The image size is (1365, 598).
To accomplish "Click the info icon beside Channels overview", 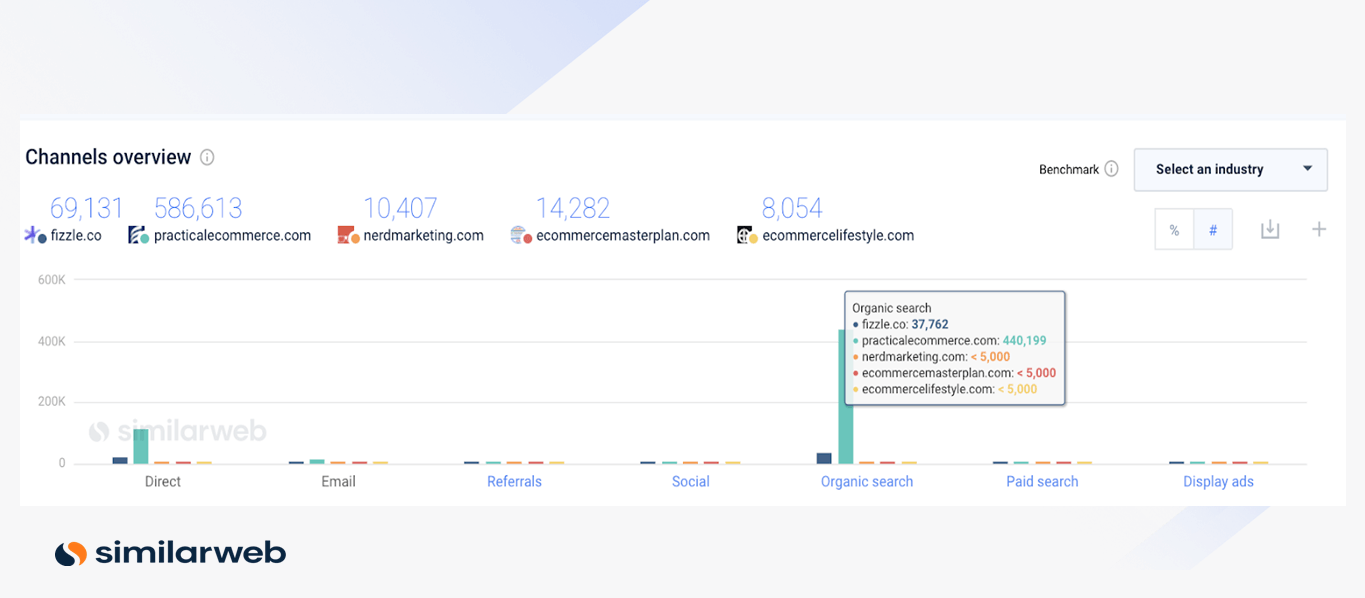I will point(207,158).
